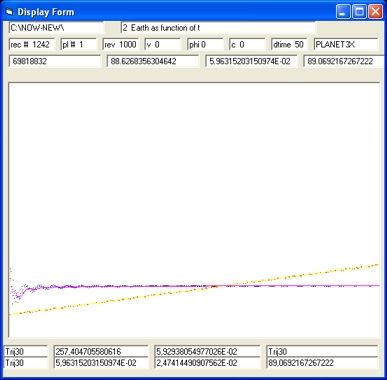This screenshot has width=387, height=380.
Task: Click the 'pl # 1' field
Action: point(79,44)
